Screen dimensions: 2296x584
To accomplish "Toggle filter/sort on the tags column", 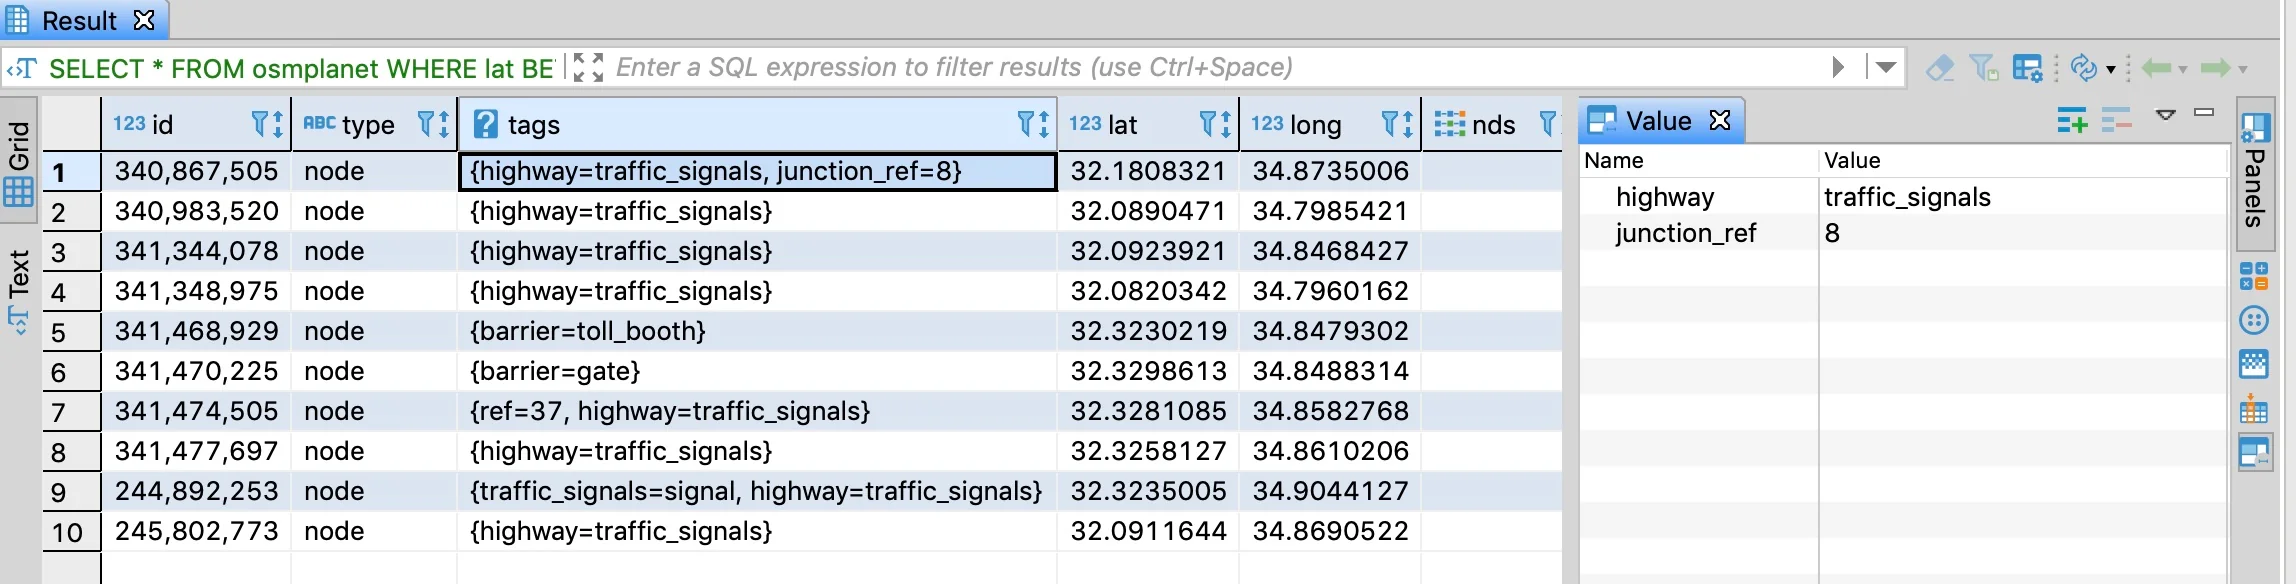I will [1033, 124].
